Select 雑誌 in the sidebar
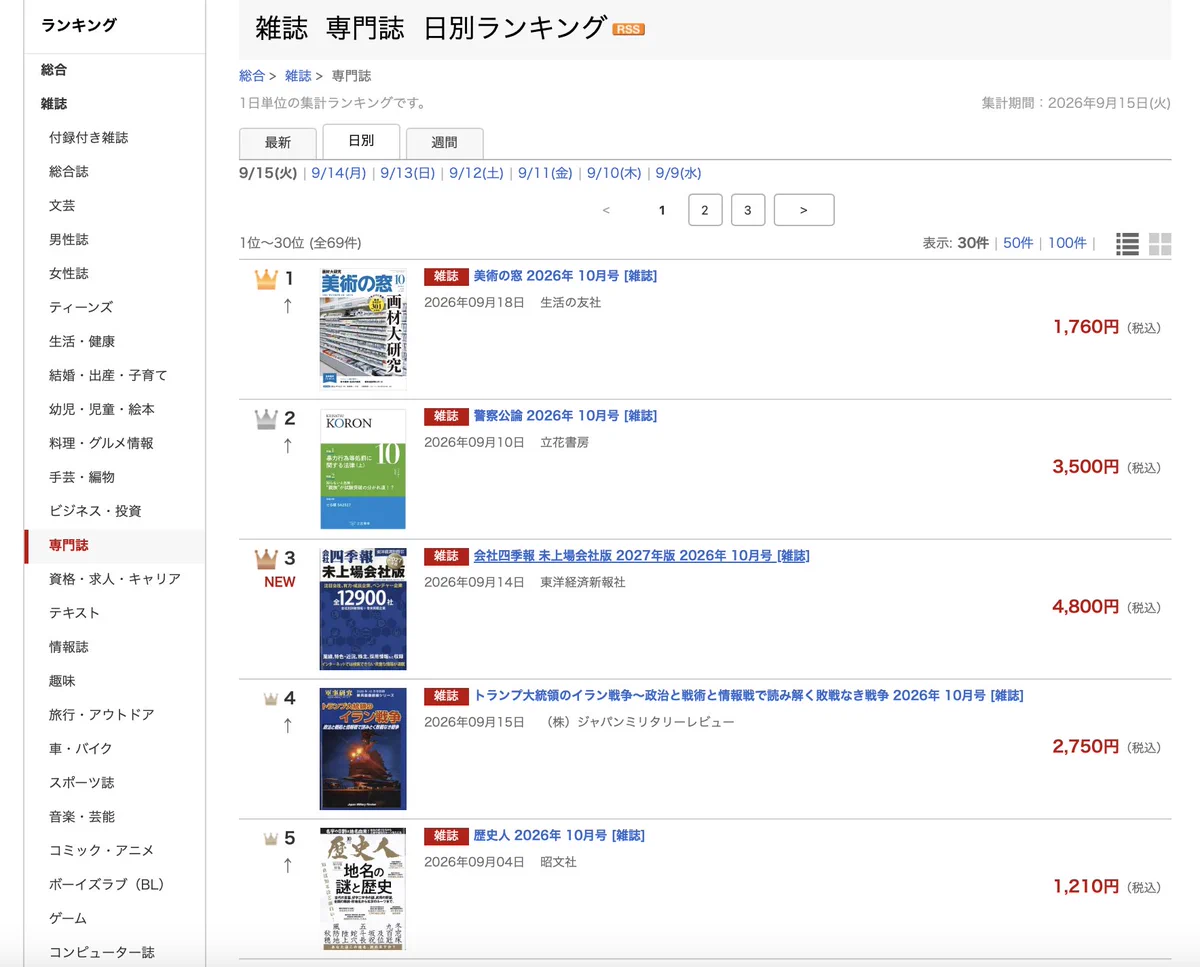This screenshot has height=967, width=1200. (54, 104)
